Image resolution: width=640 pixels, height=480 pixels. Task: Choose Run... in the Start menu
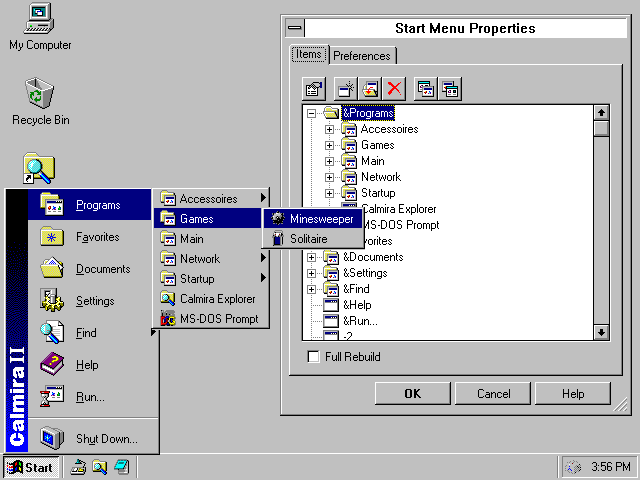coord(93,397)
